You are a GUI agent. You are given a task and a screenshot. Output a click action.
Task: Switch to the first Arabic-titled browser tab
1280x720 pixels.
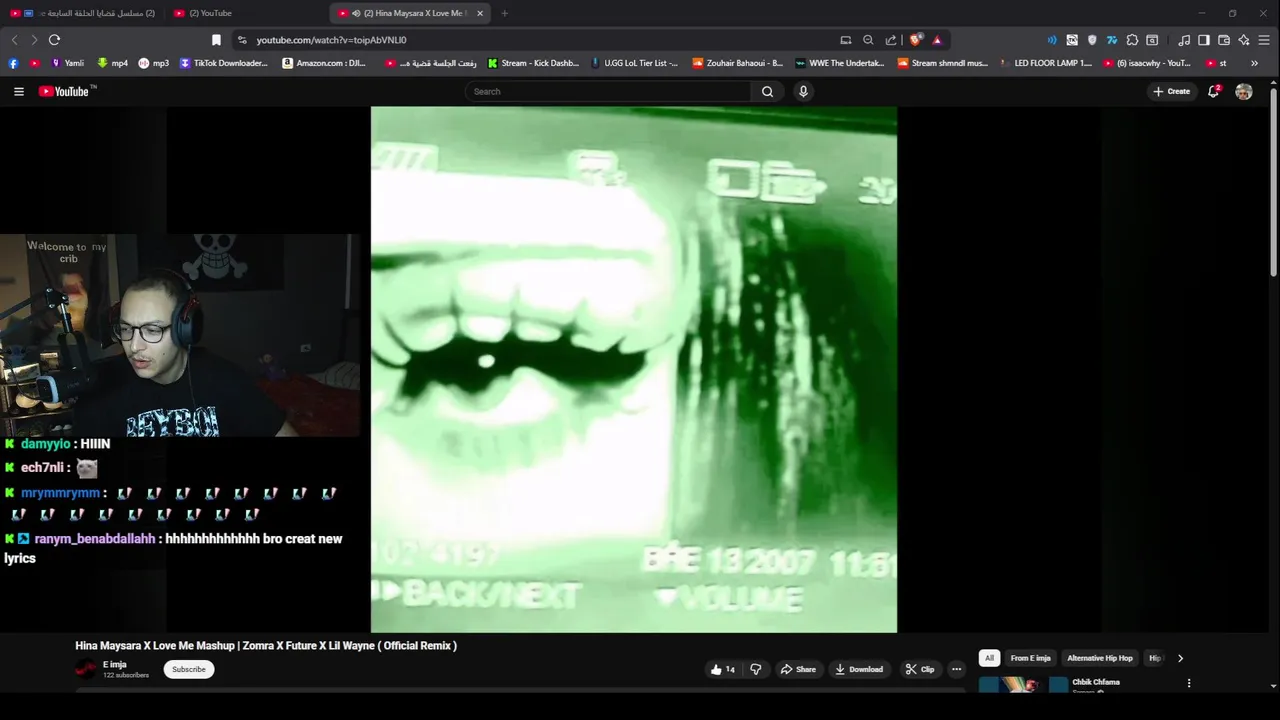tap(83, 13)
